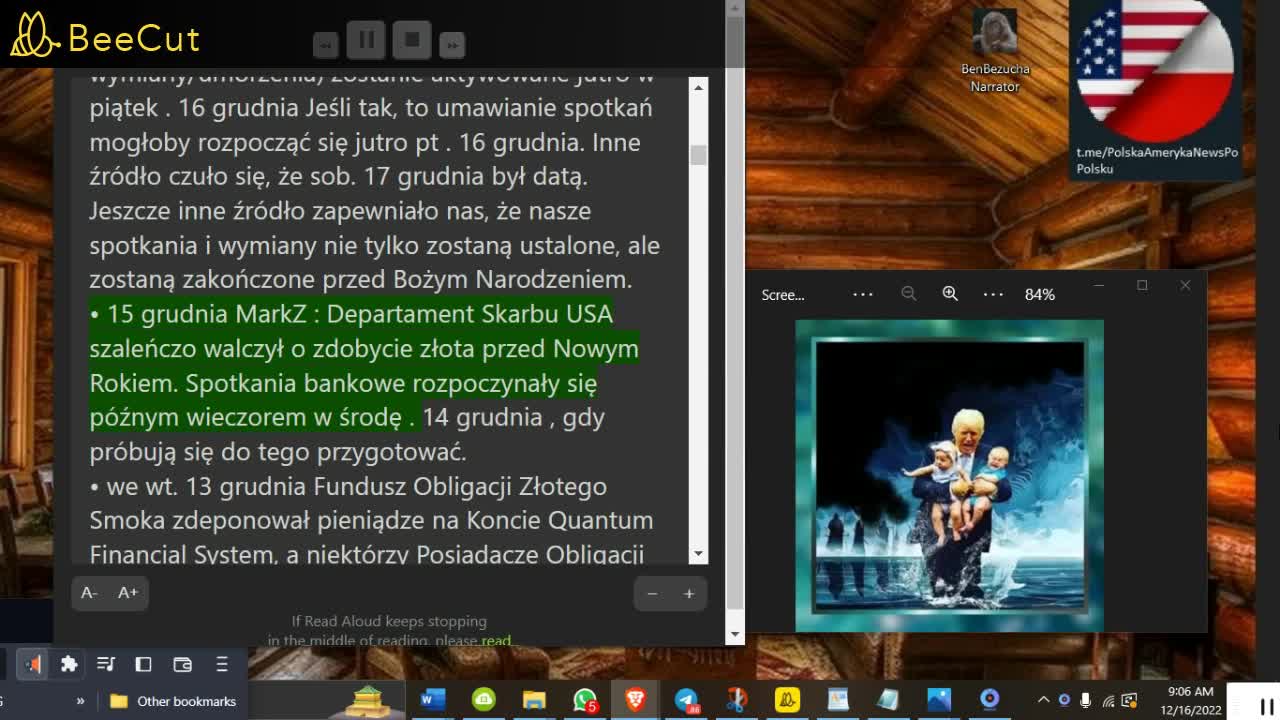Show hidden system tray icons

1043,700
